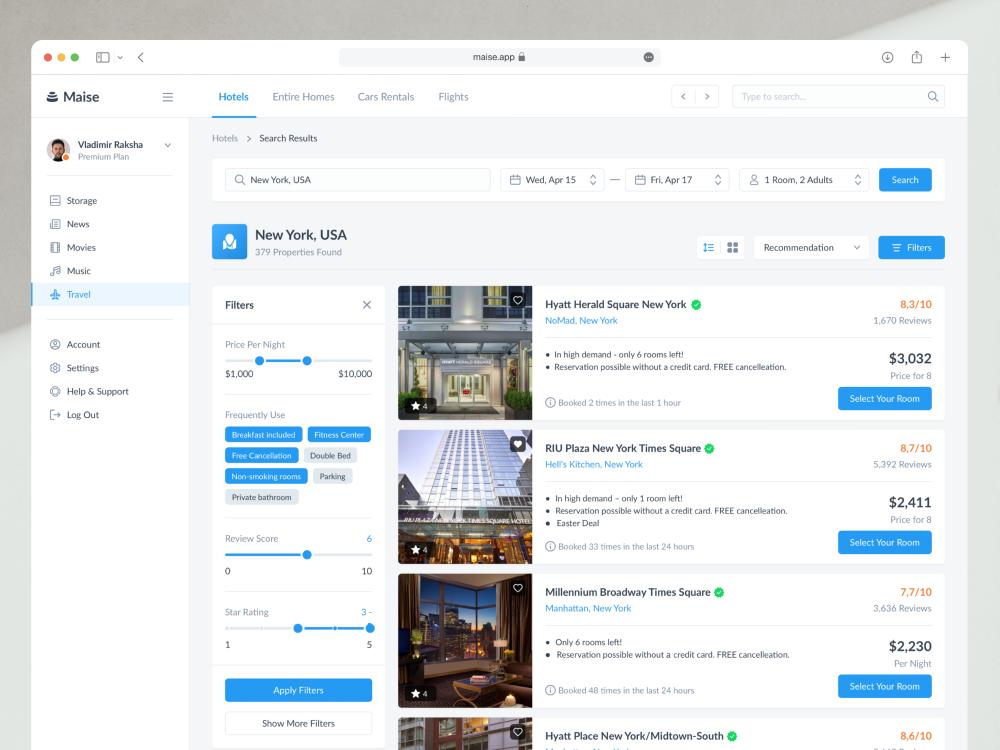This screenshot has width=1000, height=750.
Task: Change check-in date Wed, Apr 15
Action: point(552,180)
